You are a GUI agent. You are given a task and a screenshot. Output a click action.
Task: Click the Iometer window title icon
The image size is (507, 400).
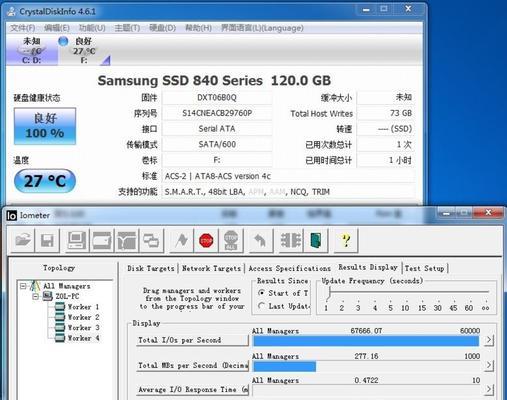(x=12, y=216)
